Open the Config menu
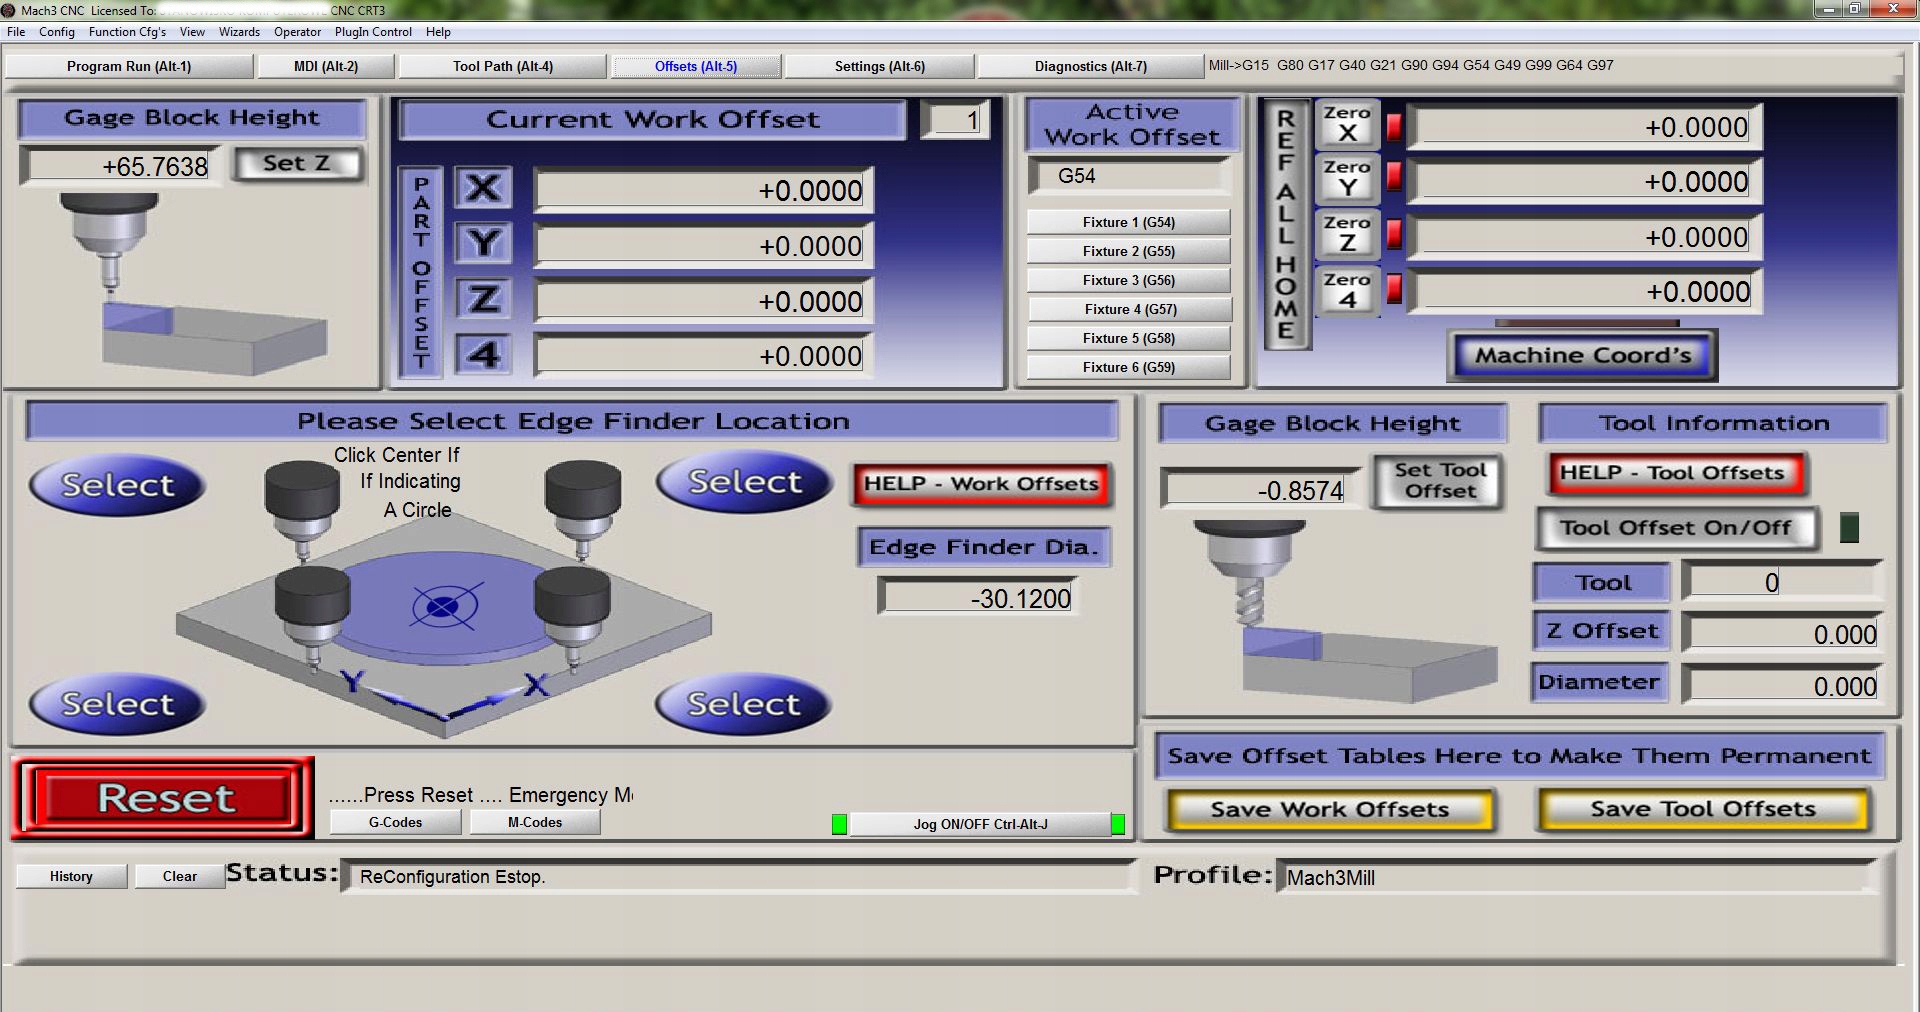The height and width of the screenshot is (1012, 1920). pyautogui.click(x=57, y=32)
